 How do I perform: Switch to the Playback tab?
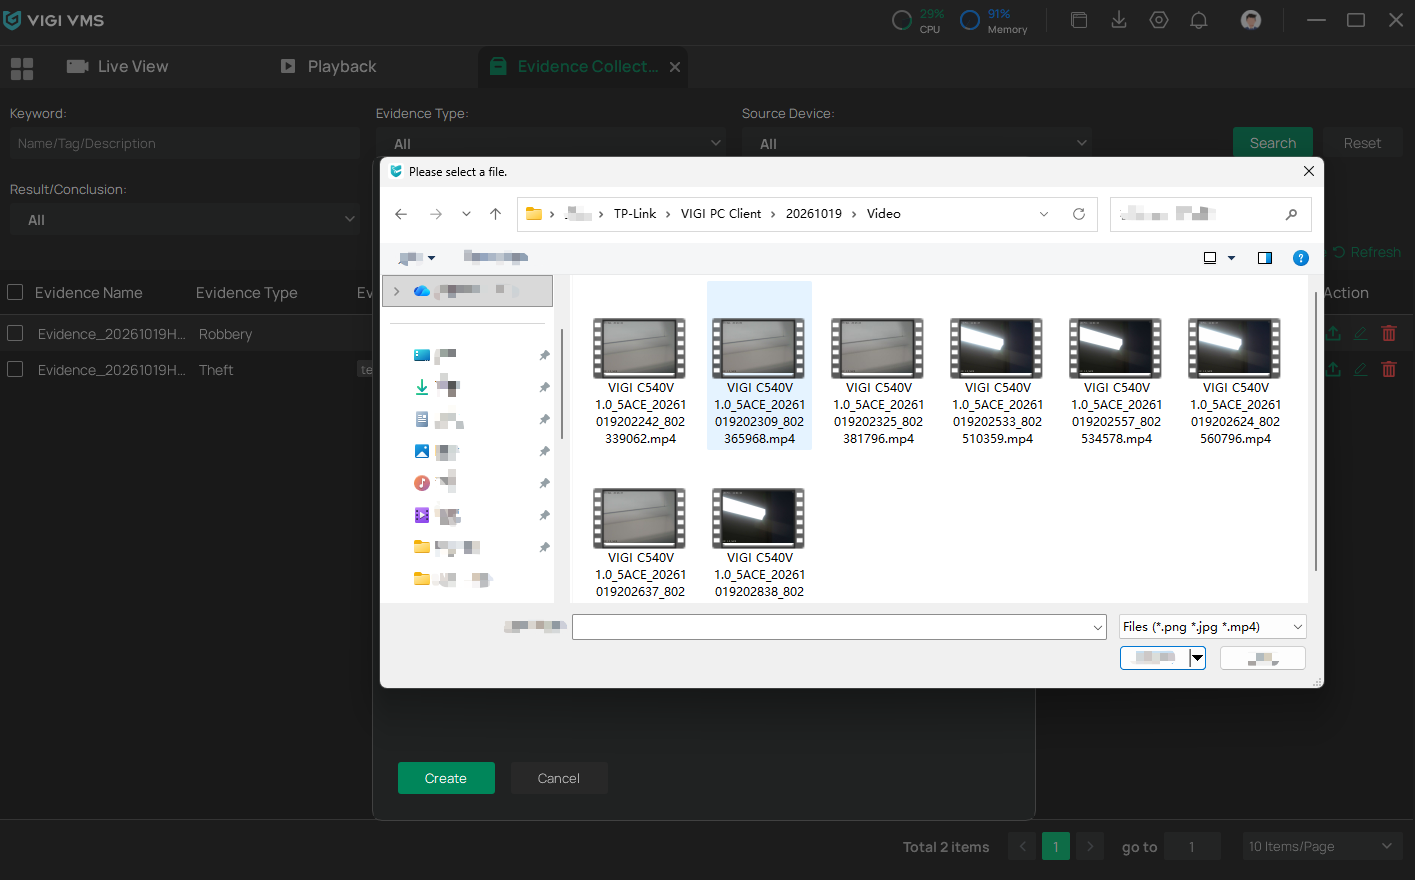click(x=328, y=67)
